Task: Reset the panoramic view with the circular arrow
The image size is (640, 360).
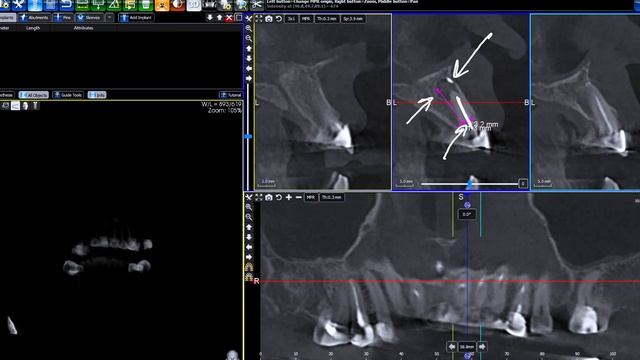Action: point(279,197)
